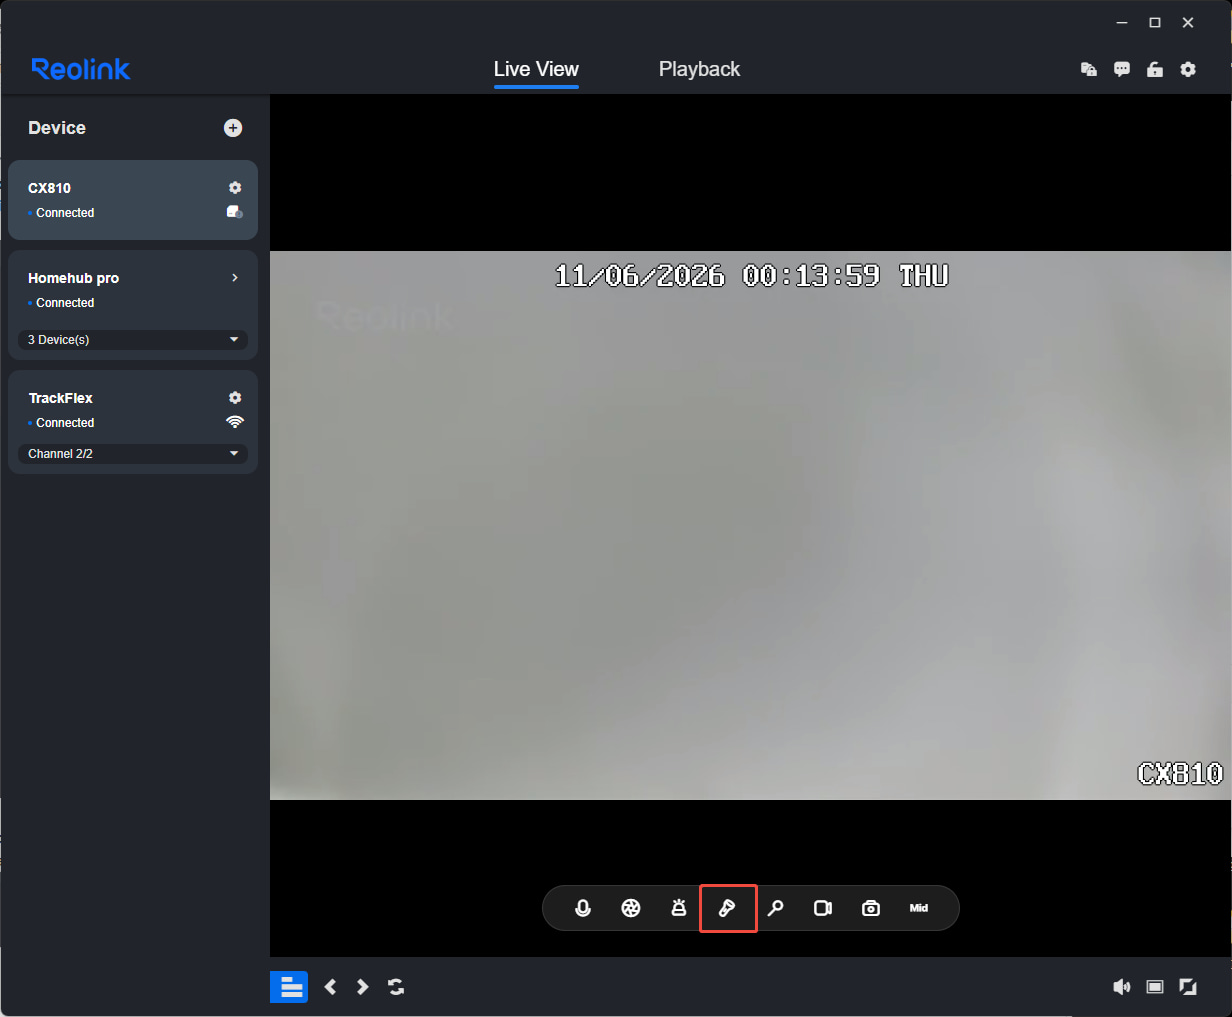Click the auto-cycle refresh arrows icon
This screenshot has height=1017, width=1232.
pos(396,987)
